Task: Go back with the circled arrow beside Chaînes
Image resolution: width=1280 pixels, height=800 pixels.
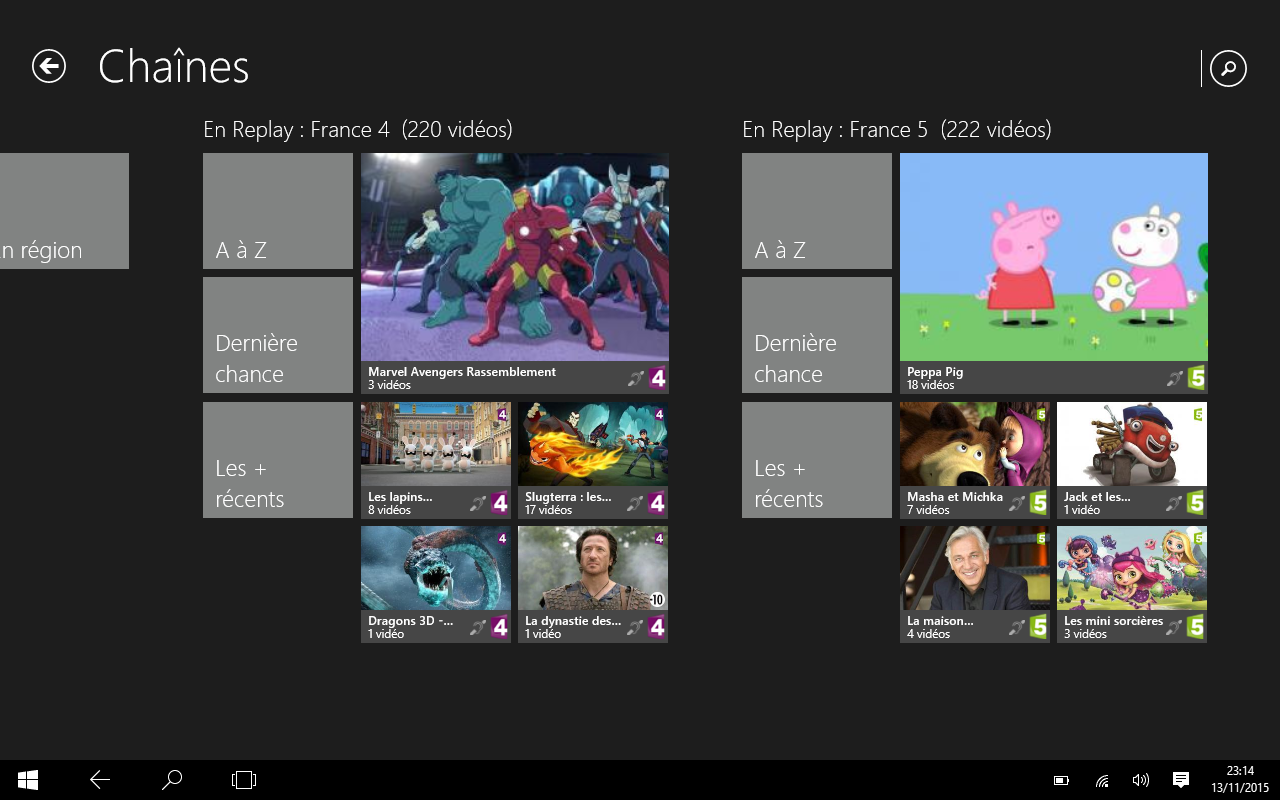Action: (x=49, y=66)
